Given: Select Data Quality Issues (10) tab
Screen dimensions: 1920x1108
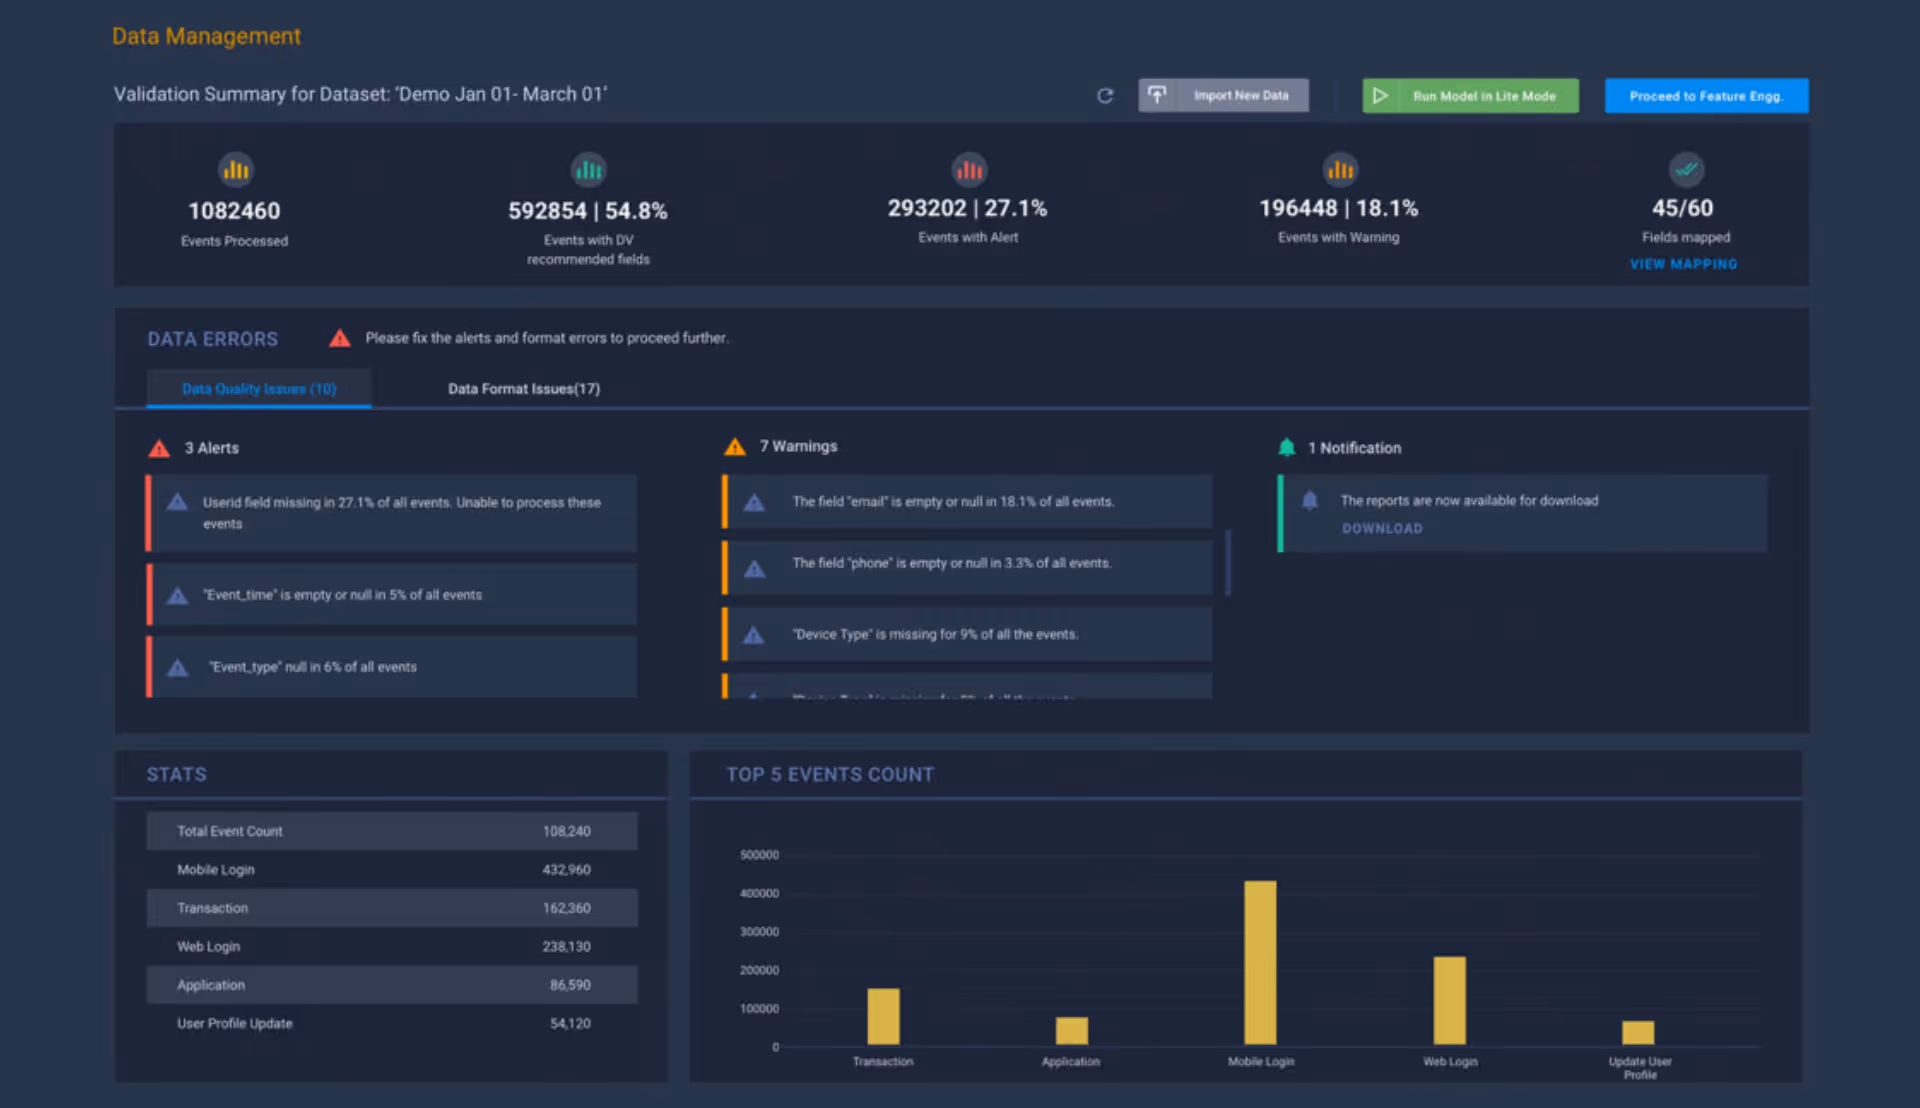Looking at the screenshot, I should 259,389.
